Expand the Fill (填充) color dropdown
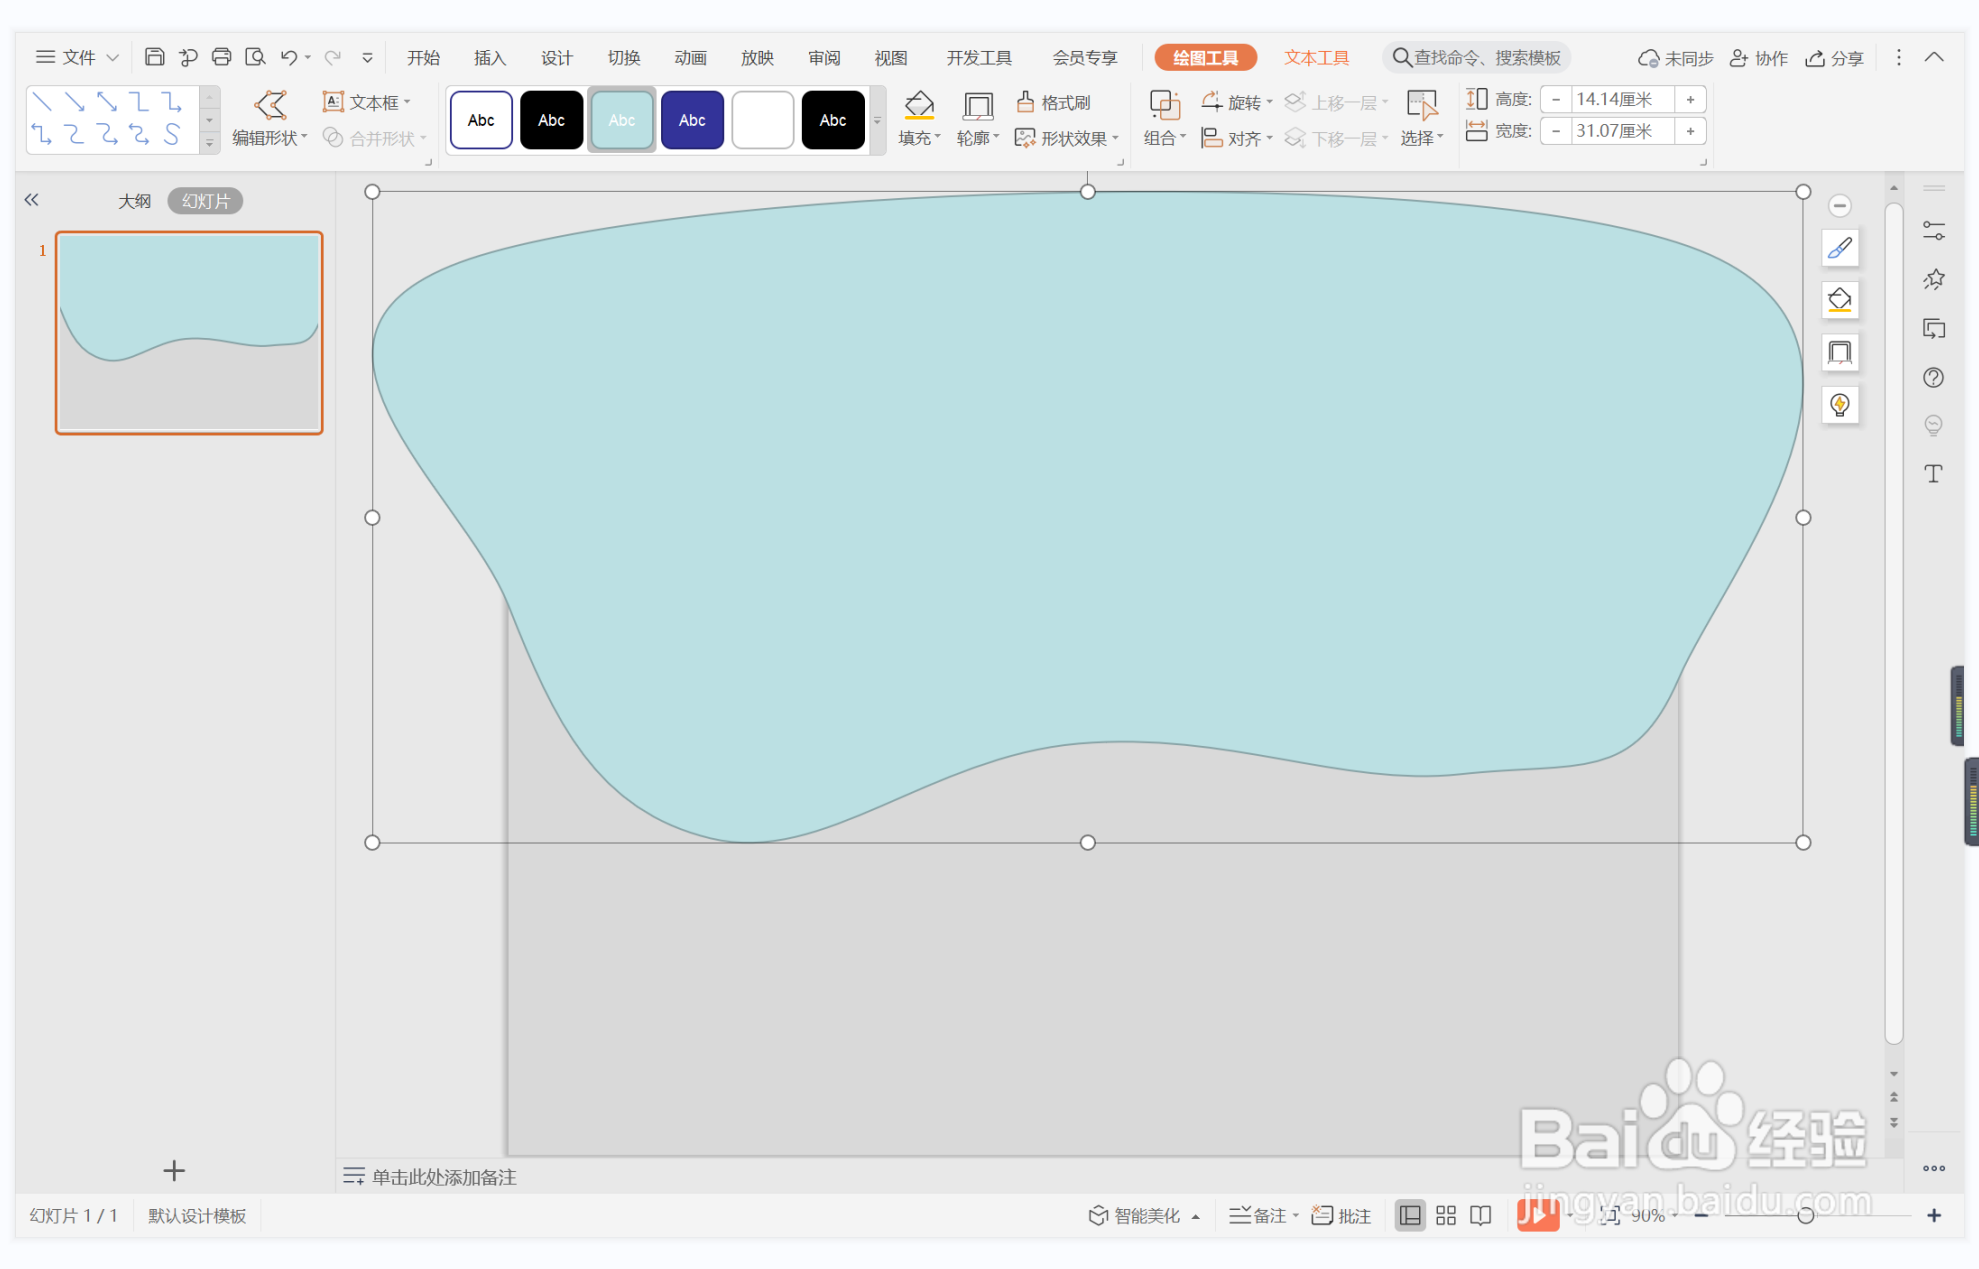This screenshot has height=1269, width=1979. point(938,138)
